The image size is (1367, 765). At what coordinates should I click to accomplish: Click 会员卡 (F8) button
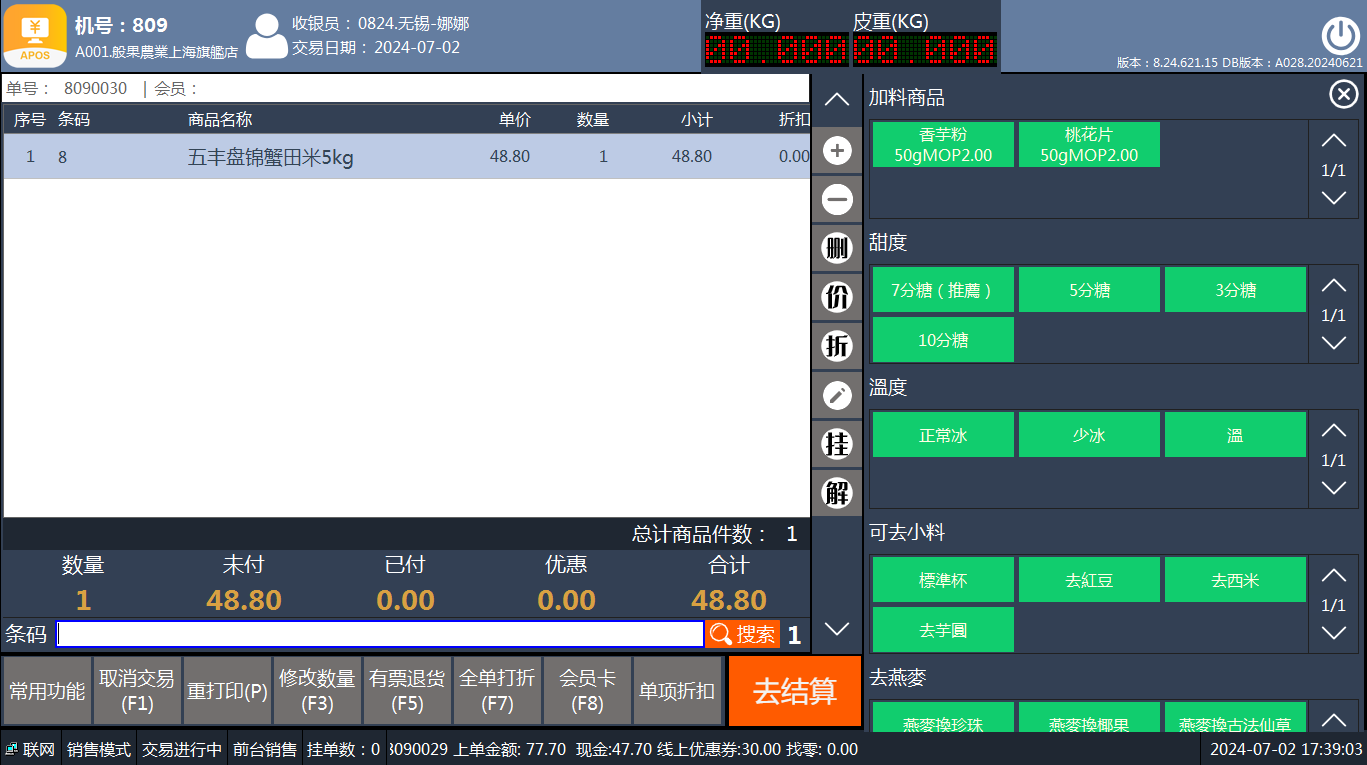[x=587, y=691]
